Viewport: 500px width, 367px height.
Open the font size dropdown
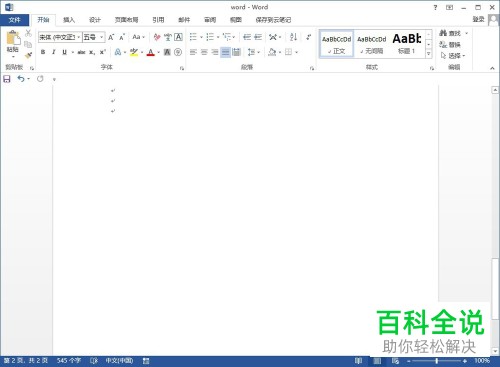point(102,37)
